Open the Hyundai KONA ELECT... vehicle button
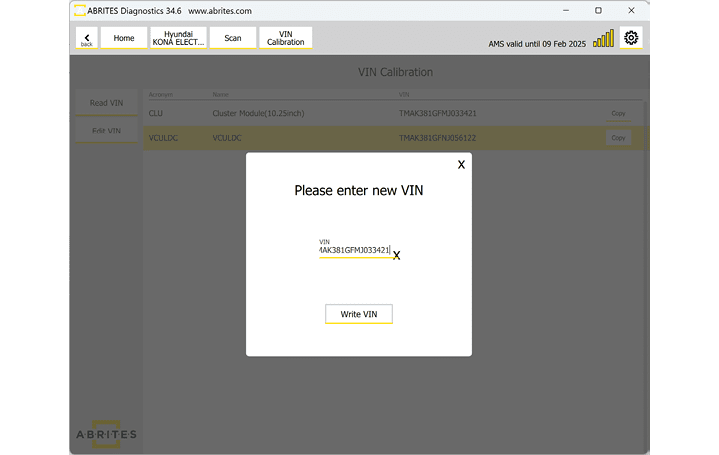This screenshot has width=719, height=455. click(179, 38)
